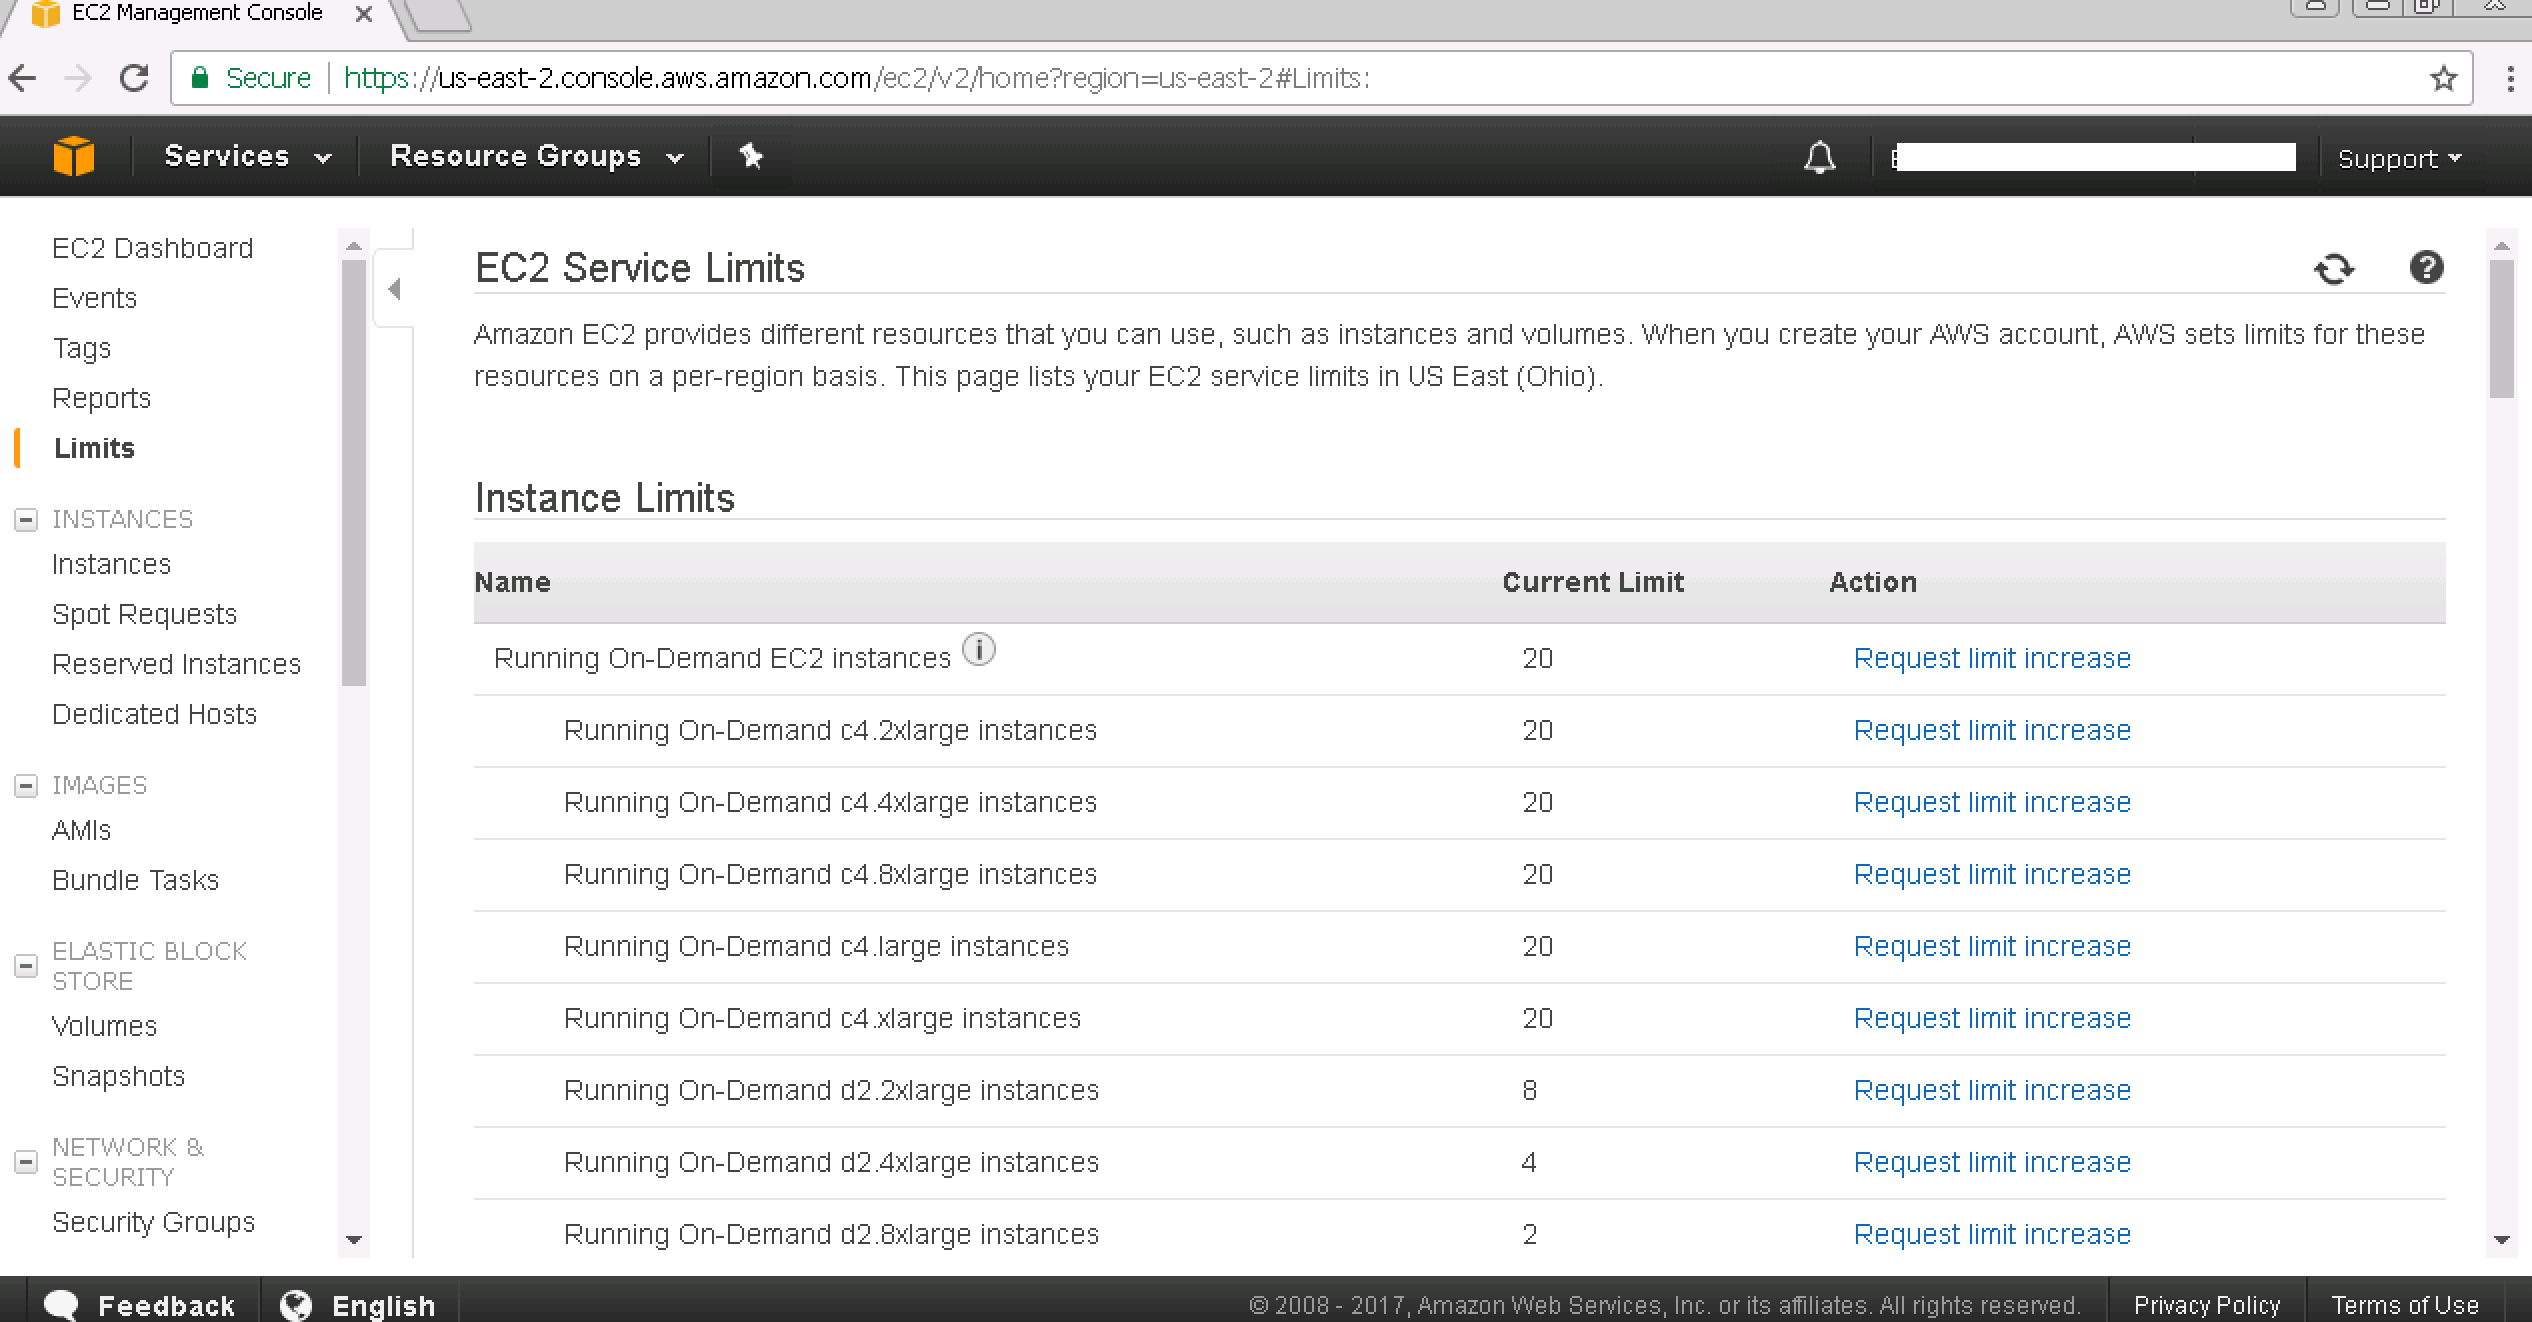Open the Chrome three-dot menu
This screenshot has height=1322, width=2532.
click(2510, 78)
